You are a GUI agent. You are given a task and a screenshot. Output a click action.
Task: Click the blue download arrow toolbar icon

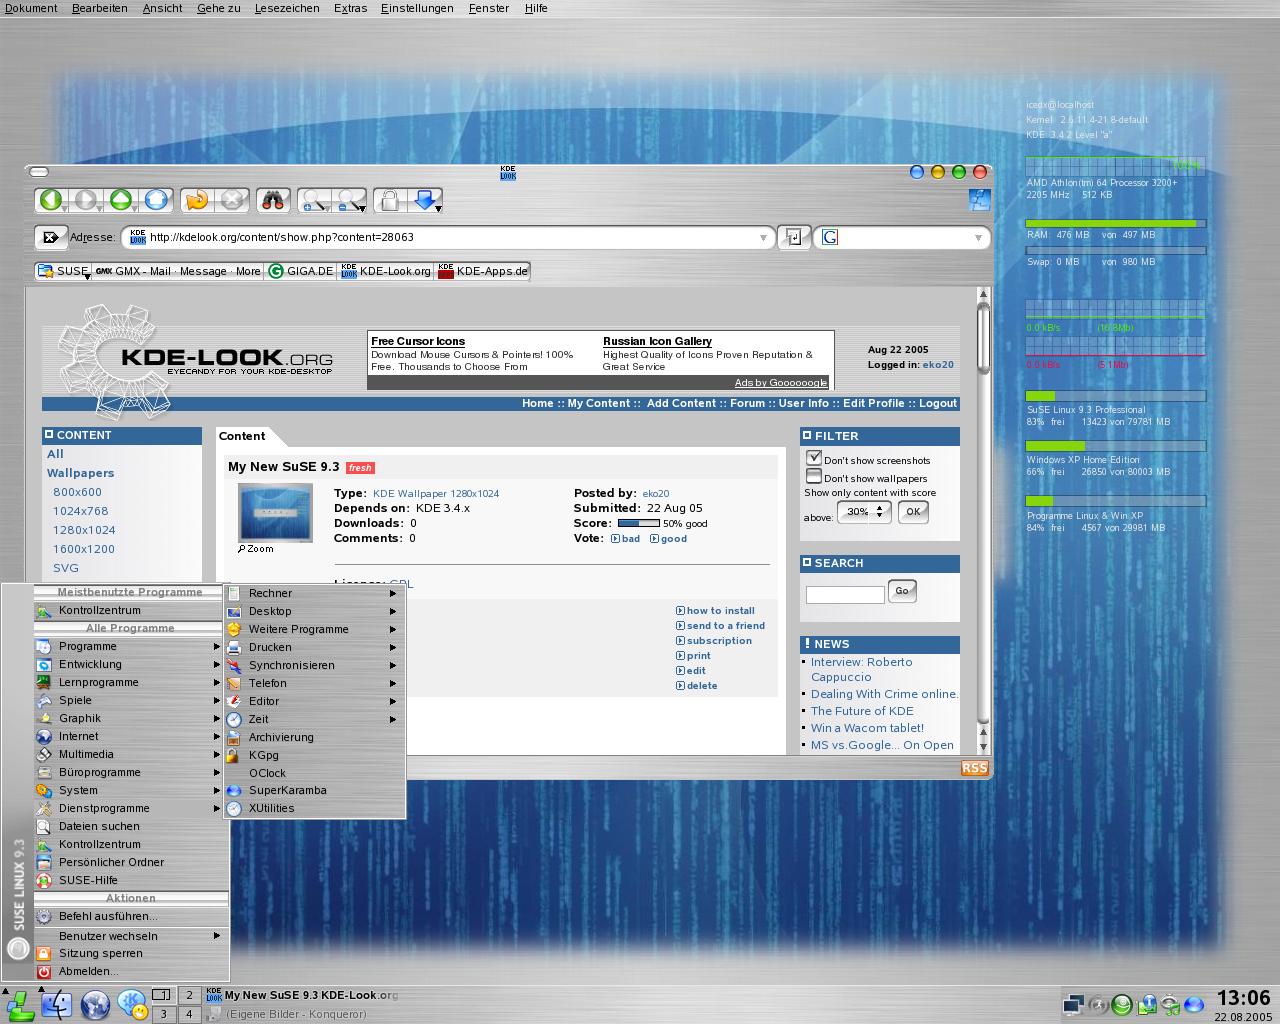426,200
